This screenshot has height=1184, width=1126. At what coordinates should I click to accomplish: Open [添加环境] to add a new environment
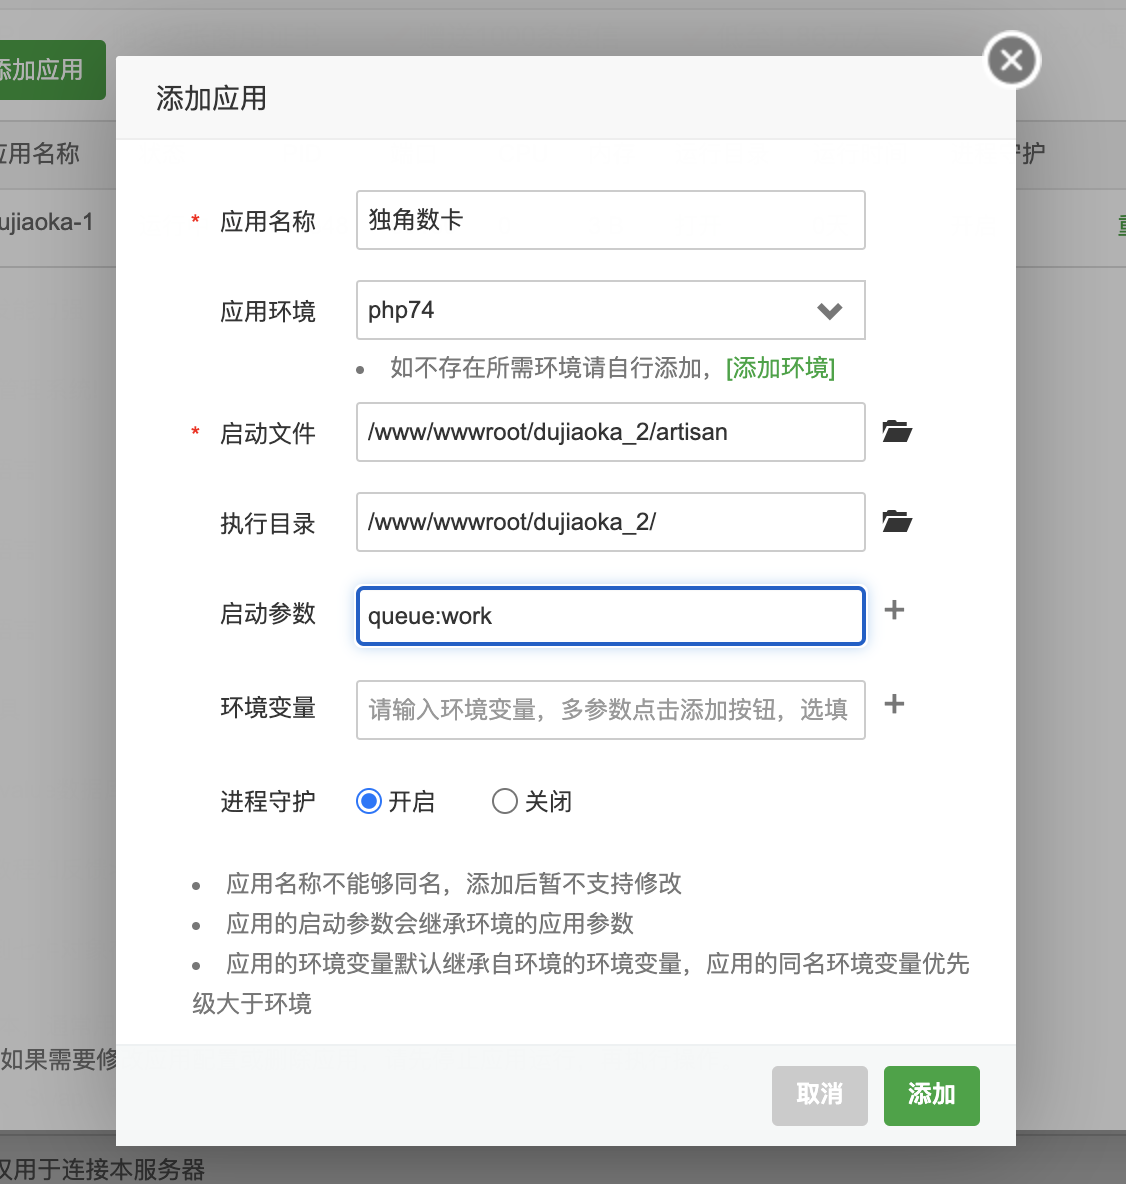[779, 368]
